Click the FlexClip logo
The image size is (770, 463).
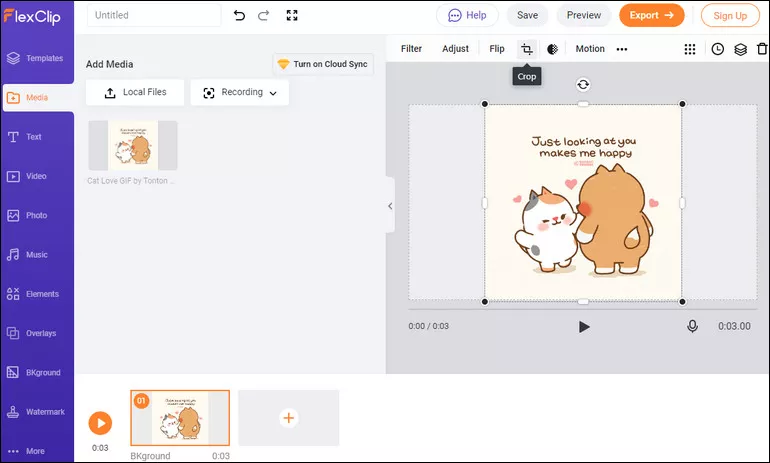click(32, 16)
